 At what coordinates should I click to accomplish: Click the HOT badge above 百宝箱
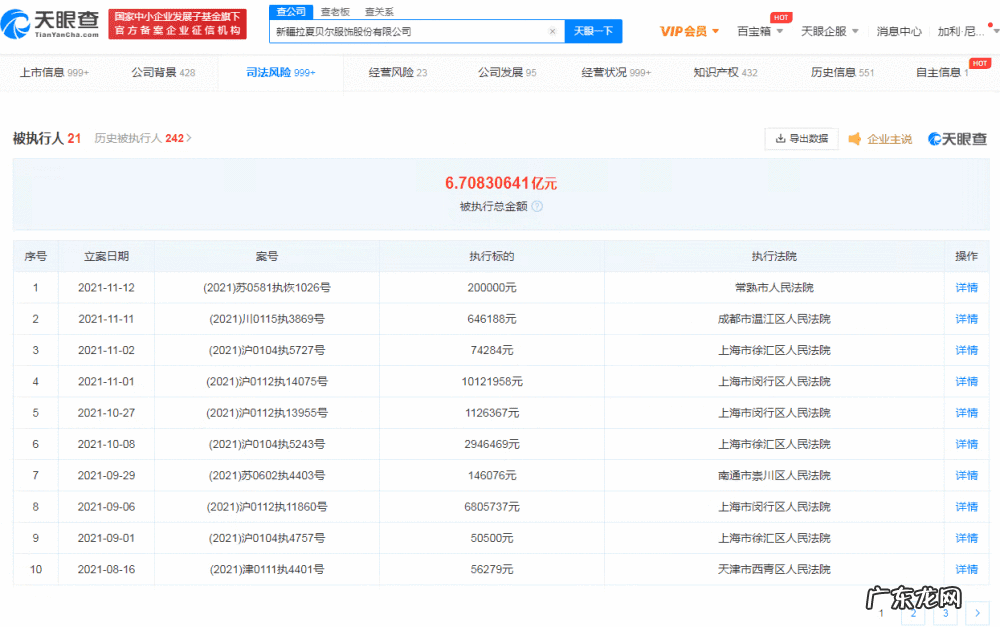coord(781,17)
